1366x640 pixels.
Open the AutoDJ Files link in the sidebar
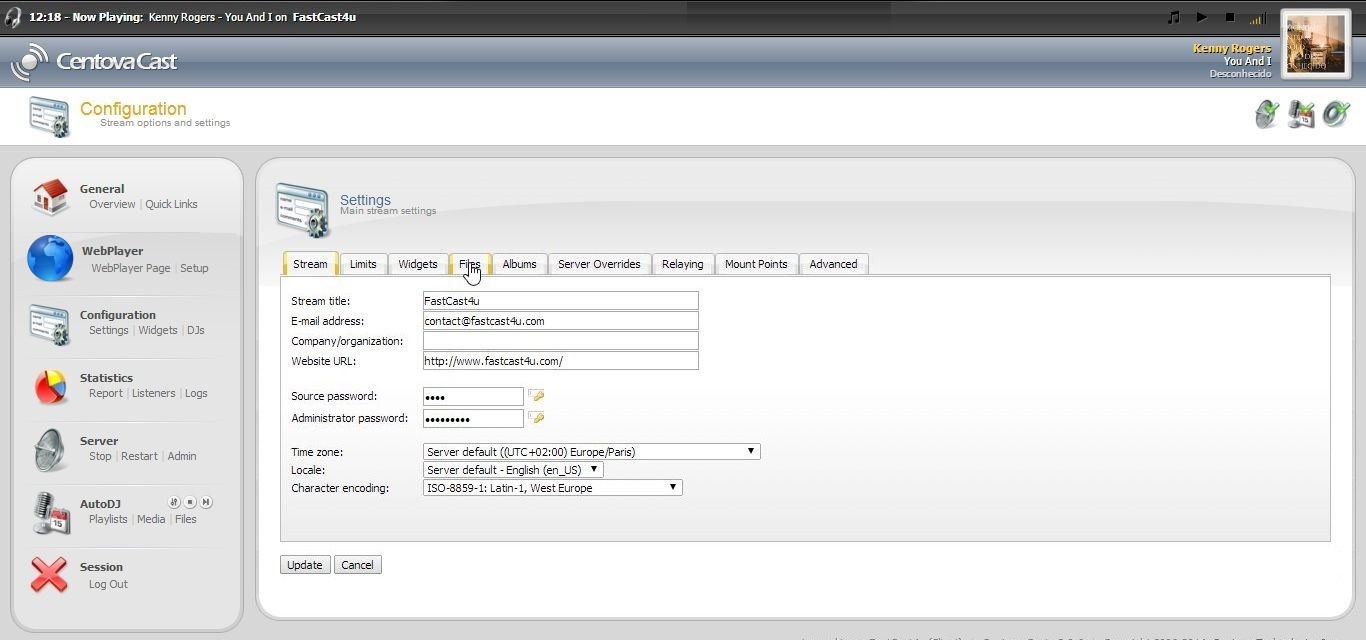tap(186, 519)
